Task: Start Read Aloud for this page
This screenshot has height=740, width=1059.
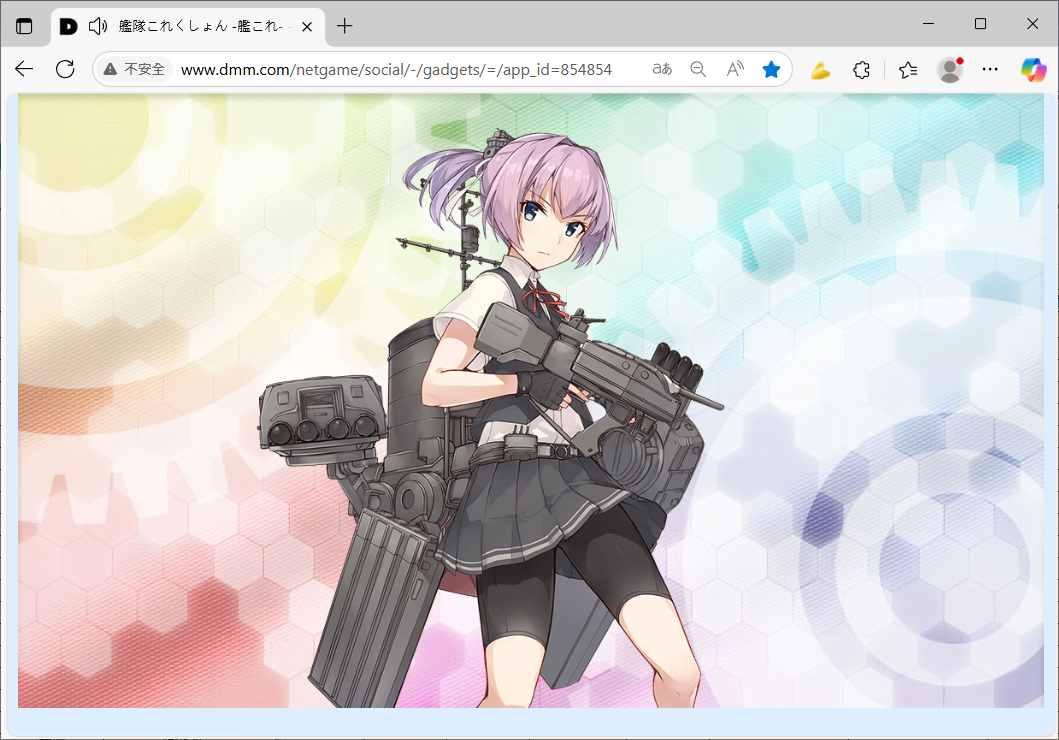Action: coord(735,69)
